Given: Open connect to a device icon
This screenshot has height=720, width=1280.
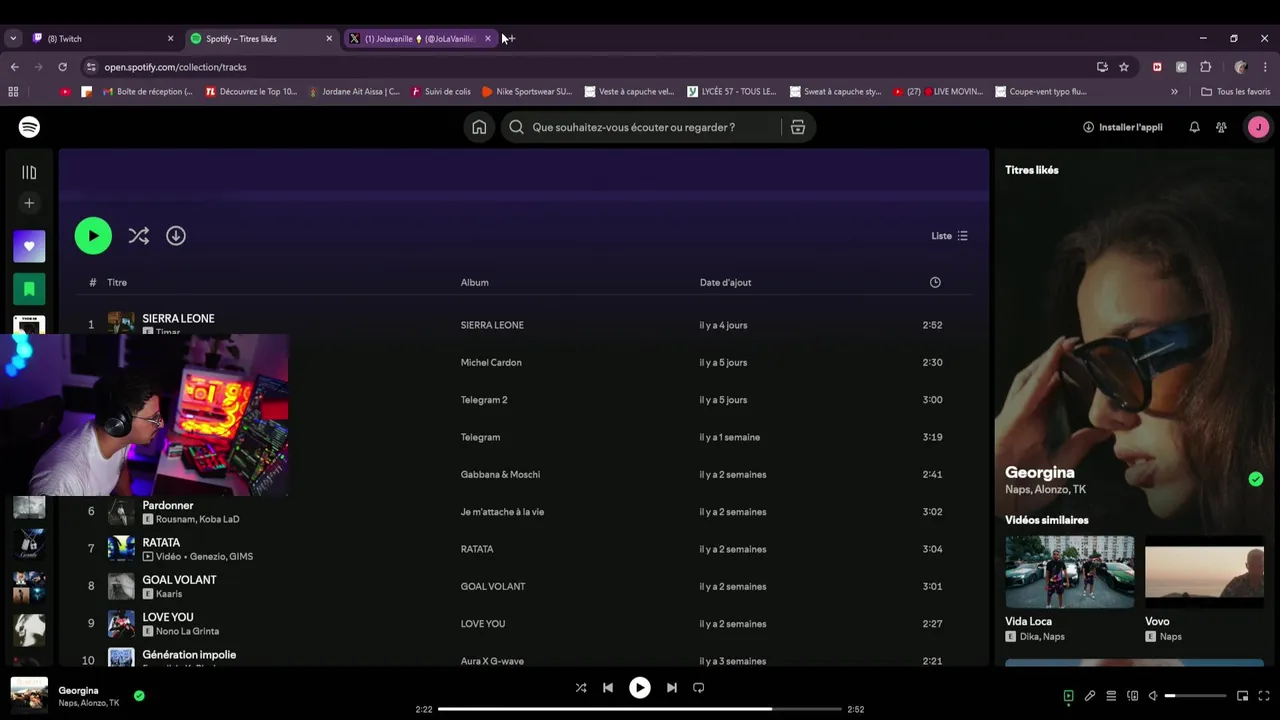Looking at the screenshot, I should click(1133, 696).
